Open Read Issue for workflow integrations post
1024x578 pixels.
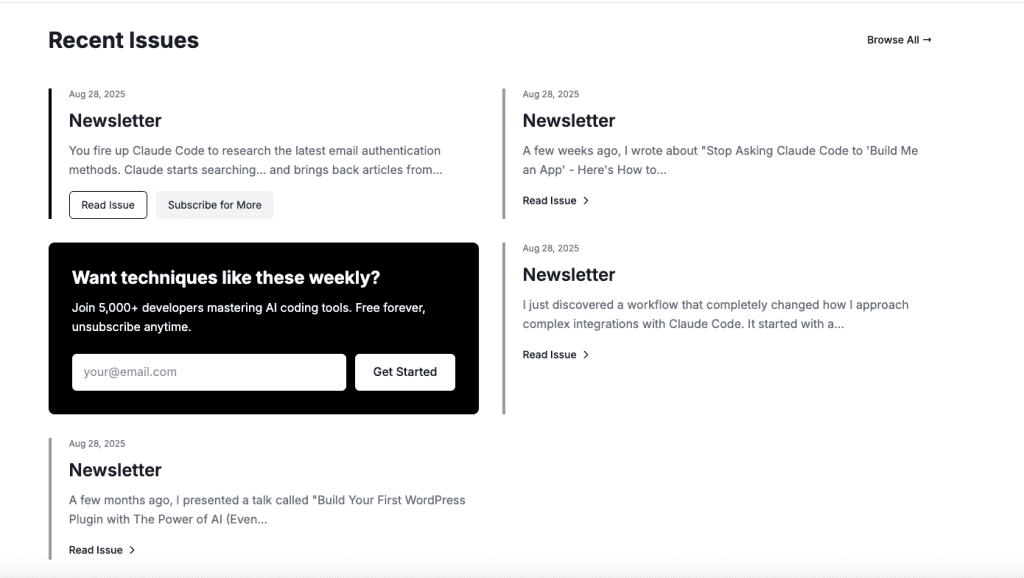click(x=556, y=355)
